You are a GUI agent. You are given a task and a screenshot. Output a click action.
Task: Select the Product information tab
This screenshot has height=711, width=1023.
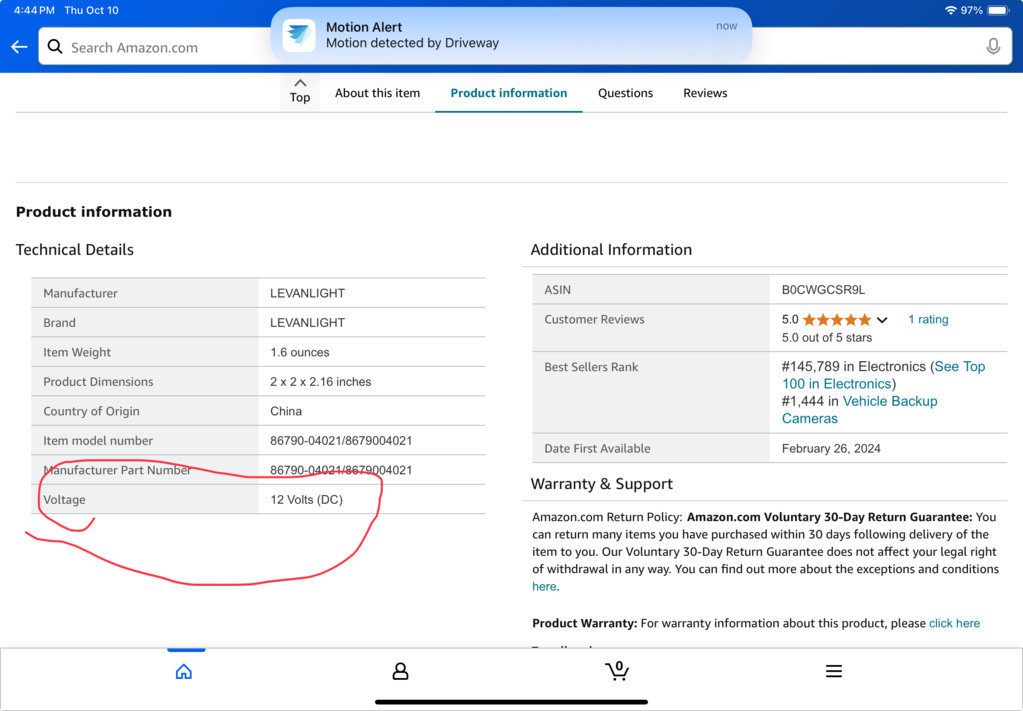click(509, 93)
